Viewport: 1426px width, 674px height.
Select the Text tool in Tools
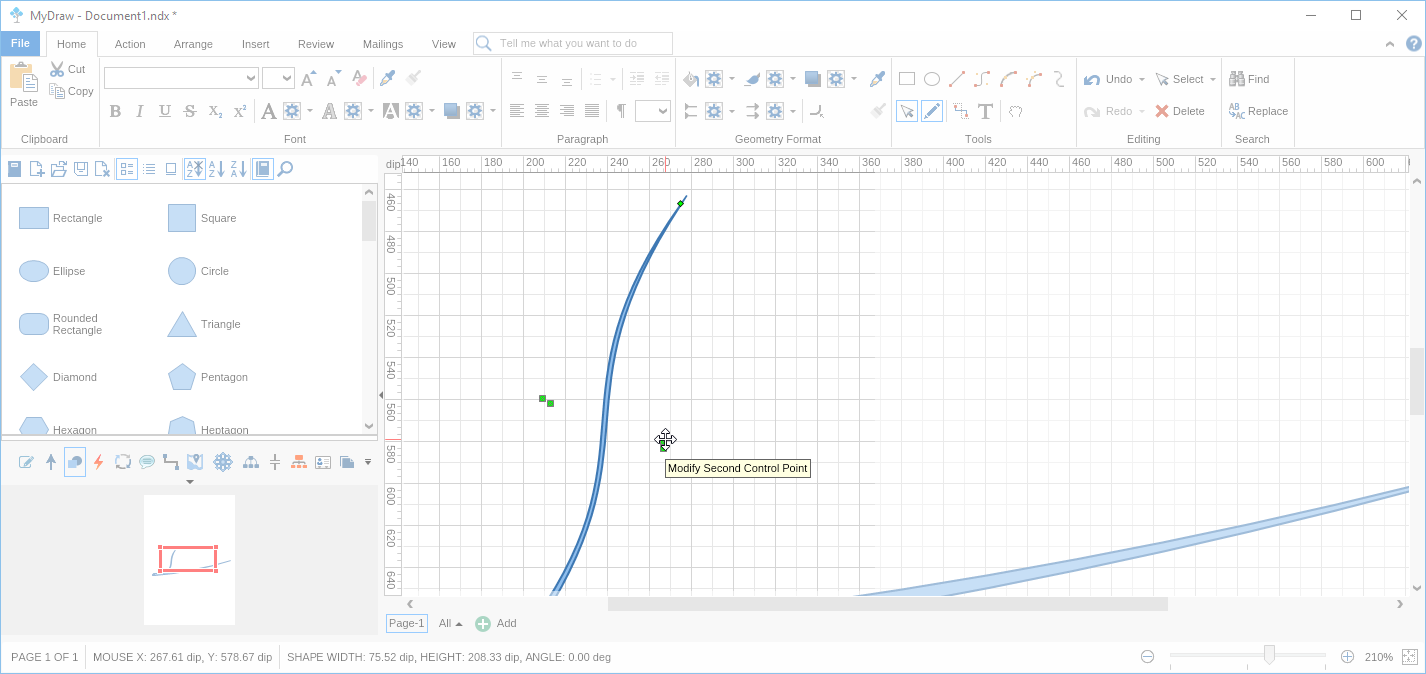985,111
